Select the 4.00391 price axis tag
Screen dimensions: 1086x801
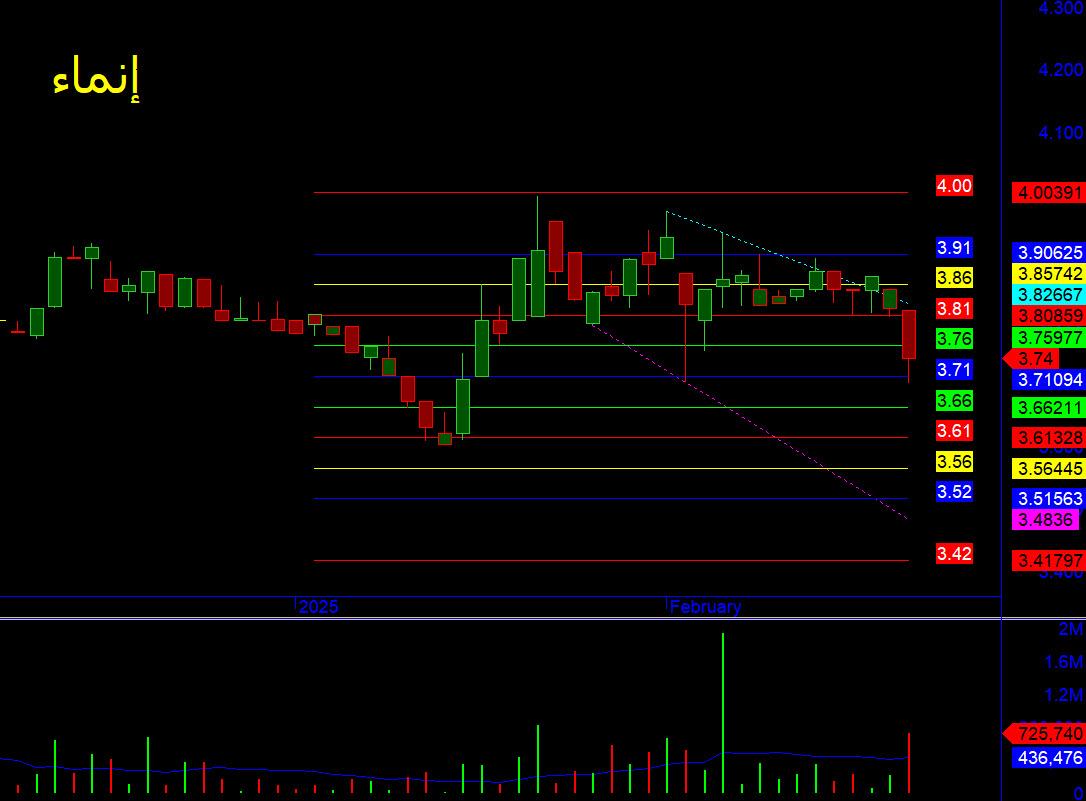coord(1049,192)
